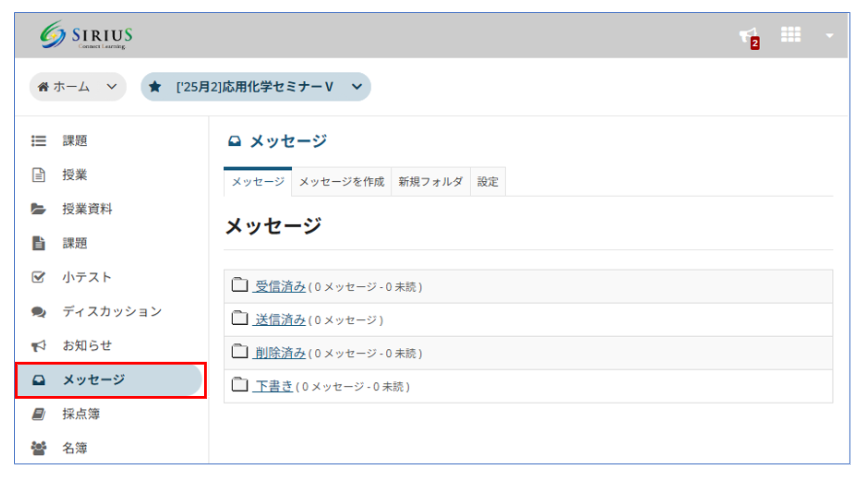Go to お知らせ in the sidebar
862x478 pixels.
[87, 345]
